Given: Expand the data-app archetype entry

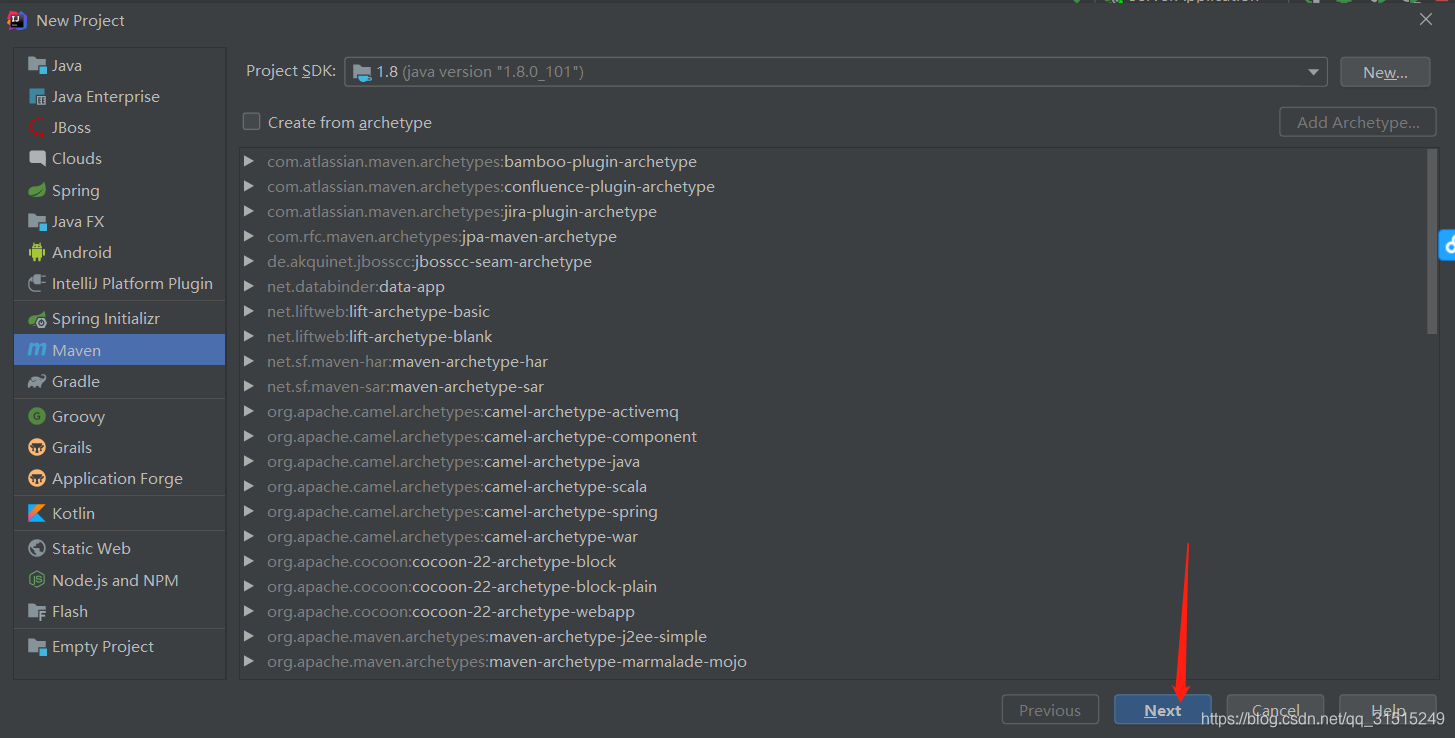Looking at the screenshot, I should point(249,286).
